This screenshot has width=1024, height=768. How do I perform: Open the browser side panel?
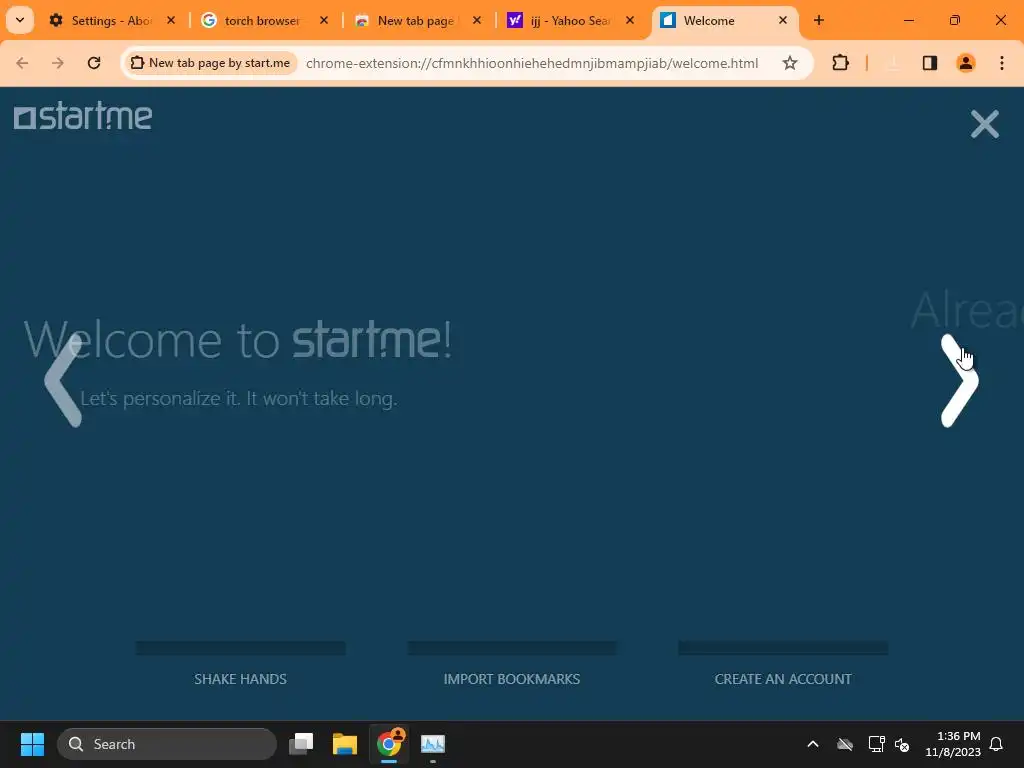(930, 63)
